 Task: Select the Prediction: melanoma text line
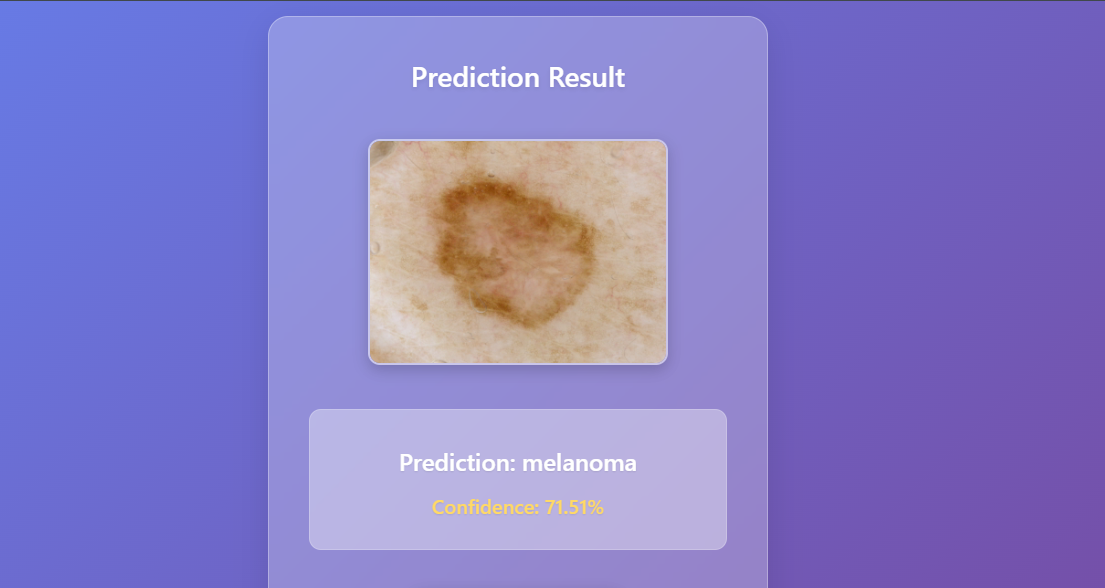click(x=518, y=463)
